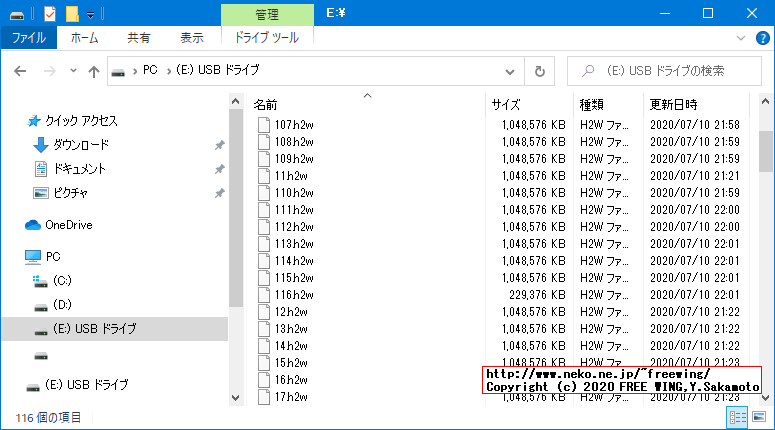
Task: Select the file 17h2w
Action: (x=291, y=397)
